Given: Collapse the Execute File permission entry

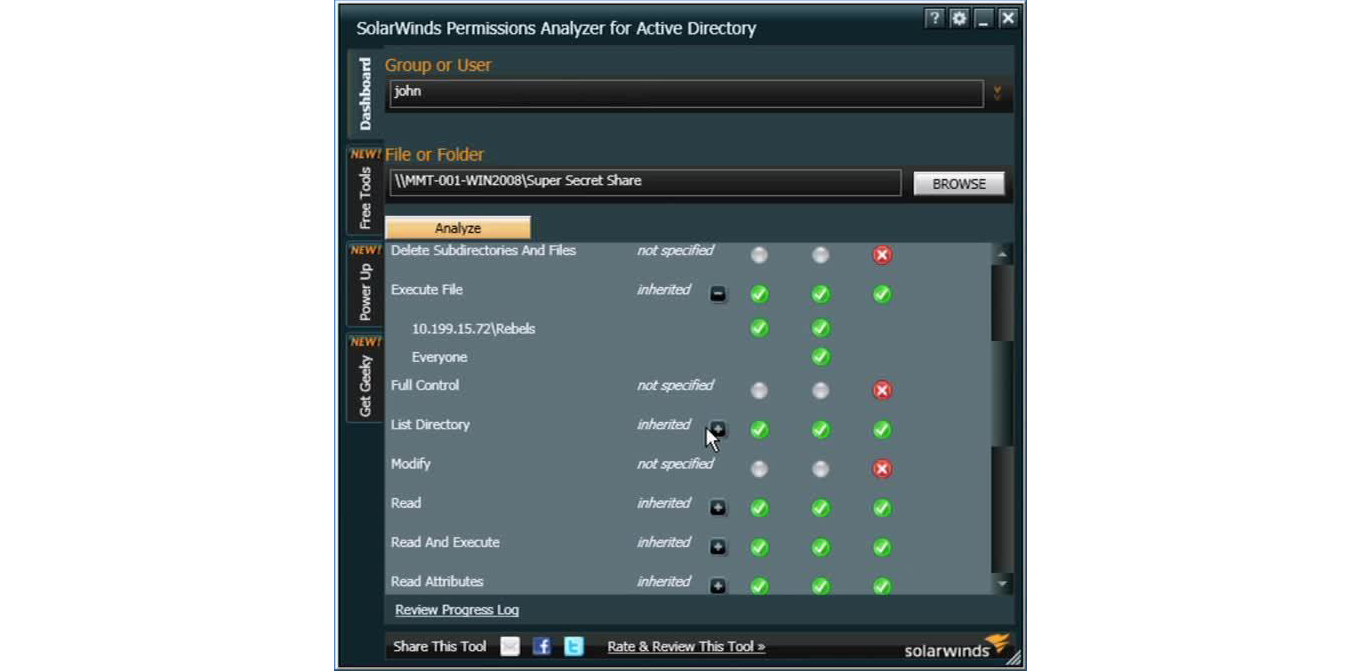Looking at the screenshot, I should pyautogui.click(x=720, y=293).
